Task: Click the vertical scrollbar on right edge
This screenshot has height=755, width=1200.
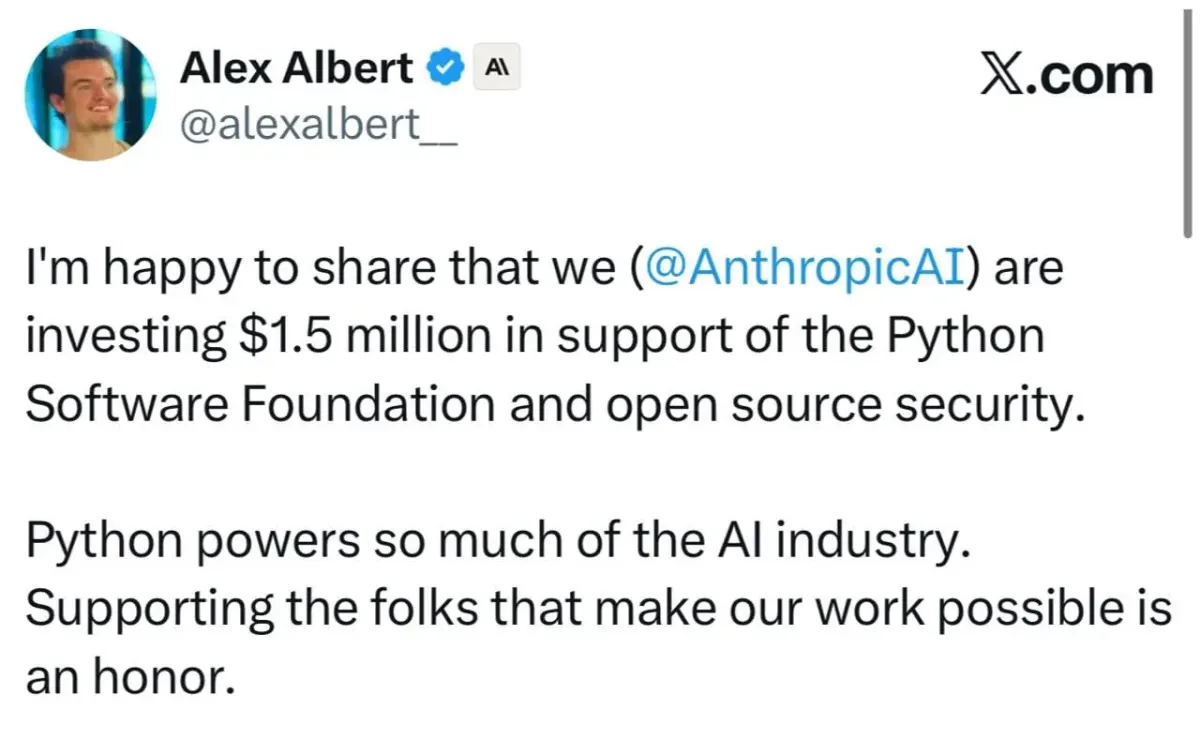Action: (x=1187, y=120)
